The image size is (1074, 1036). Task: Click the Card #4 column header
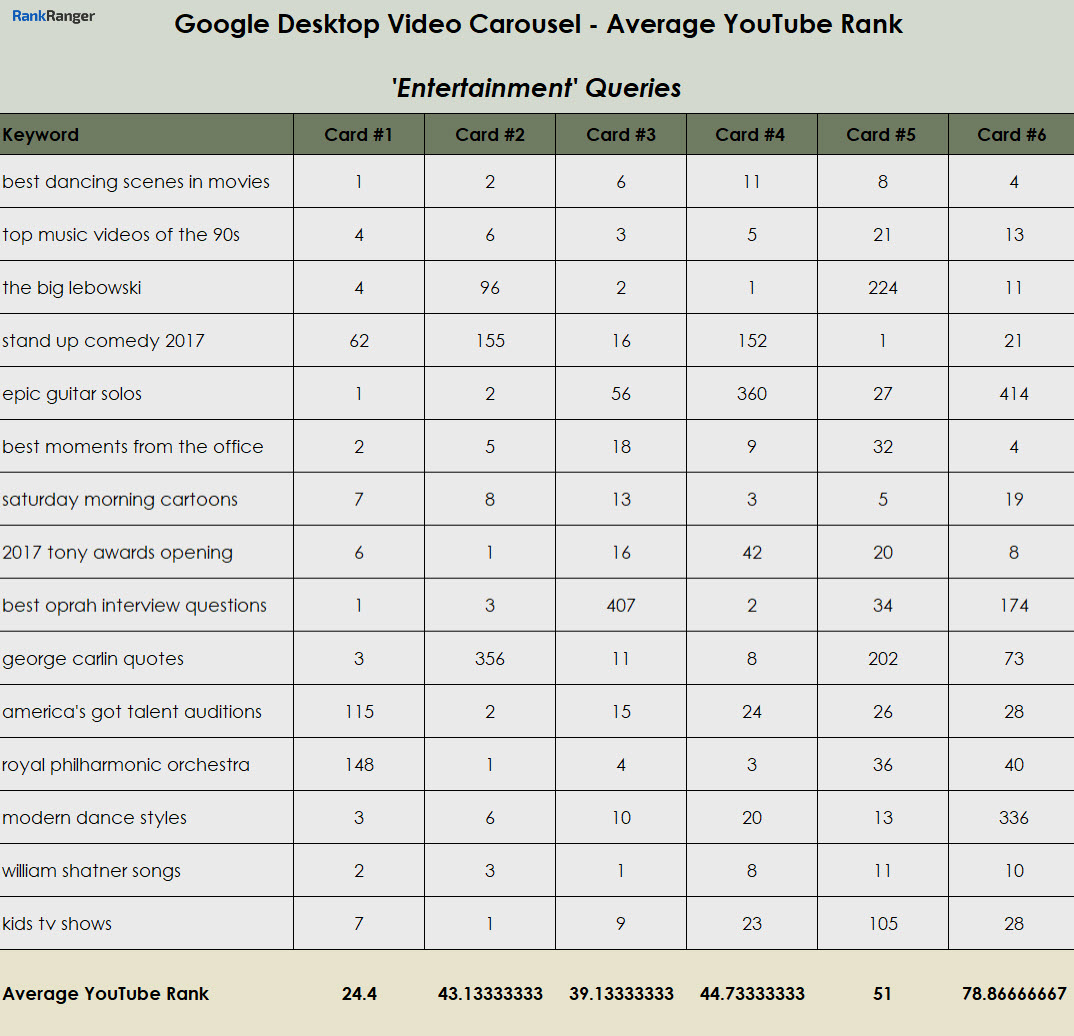point(751,135)
